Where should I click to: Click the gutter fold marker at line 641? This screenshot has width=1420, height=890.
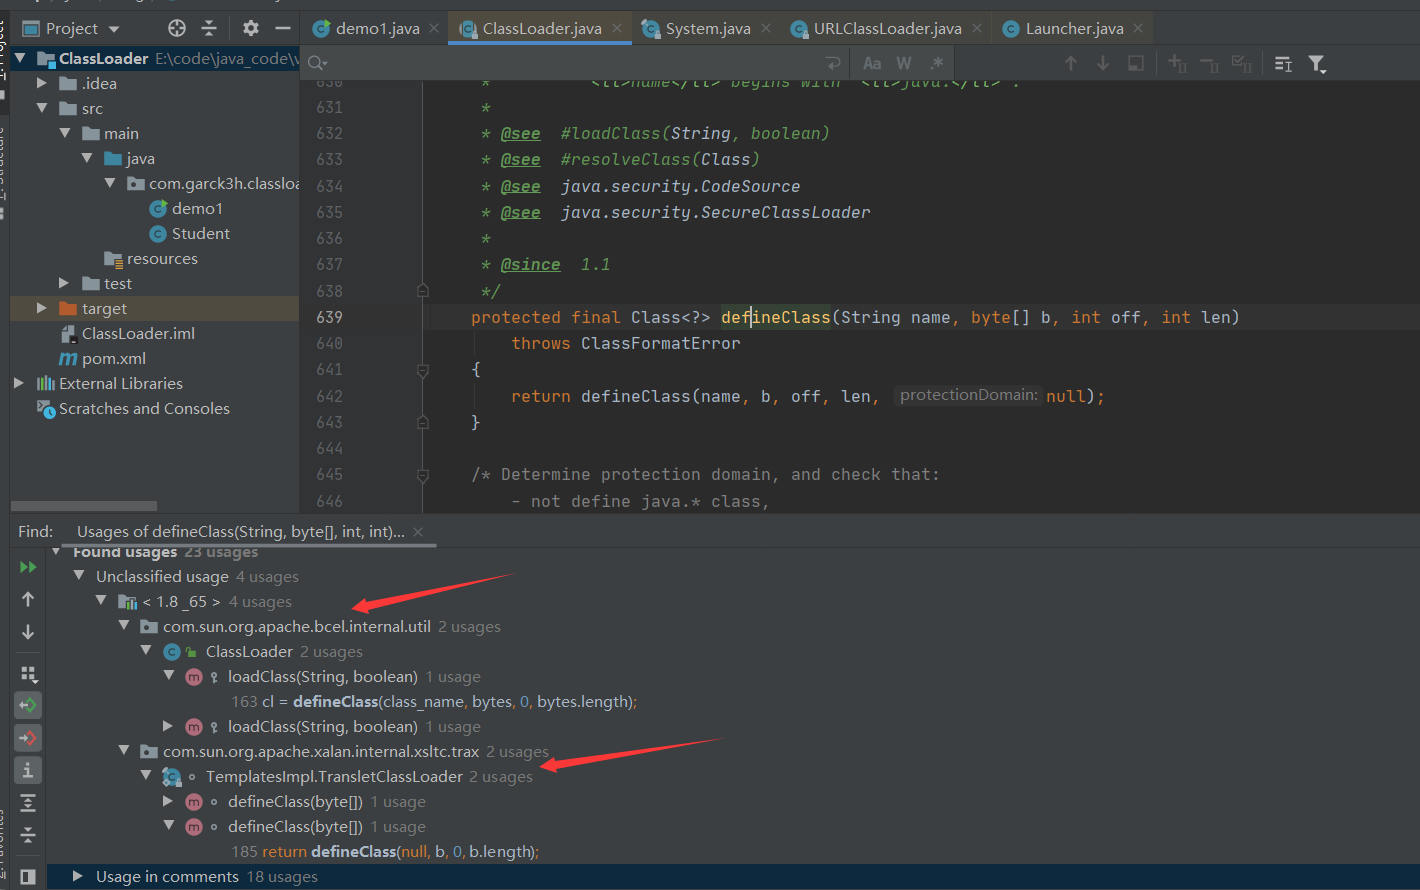[423, 370]
